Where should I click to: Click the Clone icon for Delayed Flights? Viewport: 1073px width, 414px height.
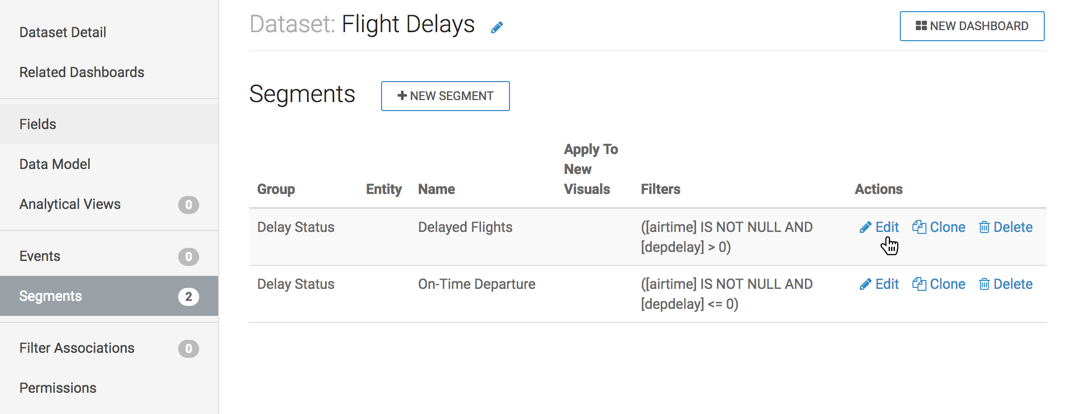(x=919, y=227)
